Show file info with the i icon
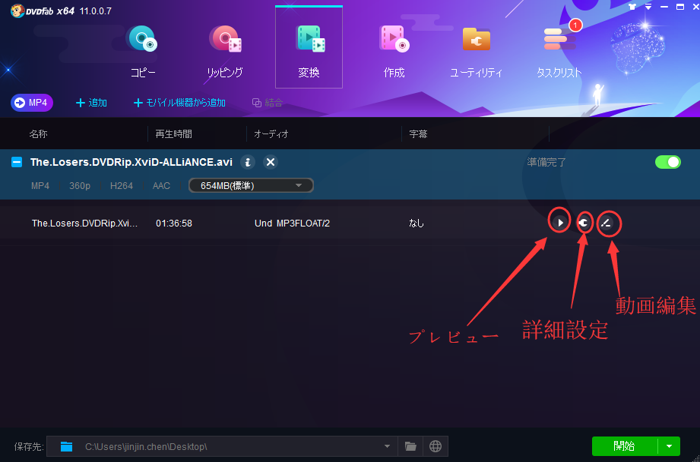Screen dimensions: 700x462 click(248, 162)
